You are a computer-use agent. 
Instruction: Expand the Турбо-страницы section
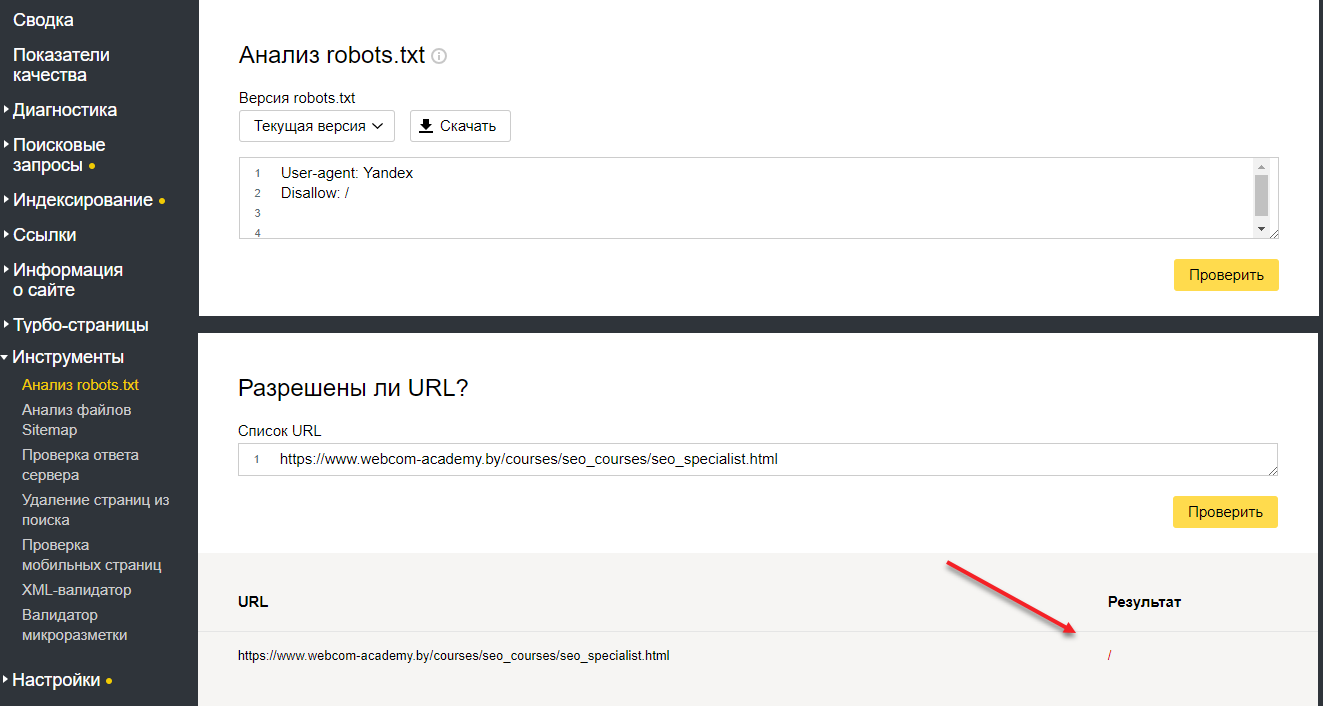[x=80, y=325]
